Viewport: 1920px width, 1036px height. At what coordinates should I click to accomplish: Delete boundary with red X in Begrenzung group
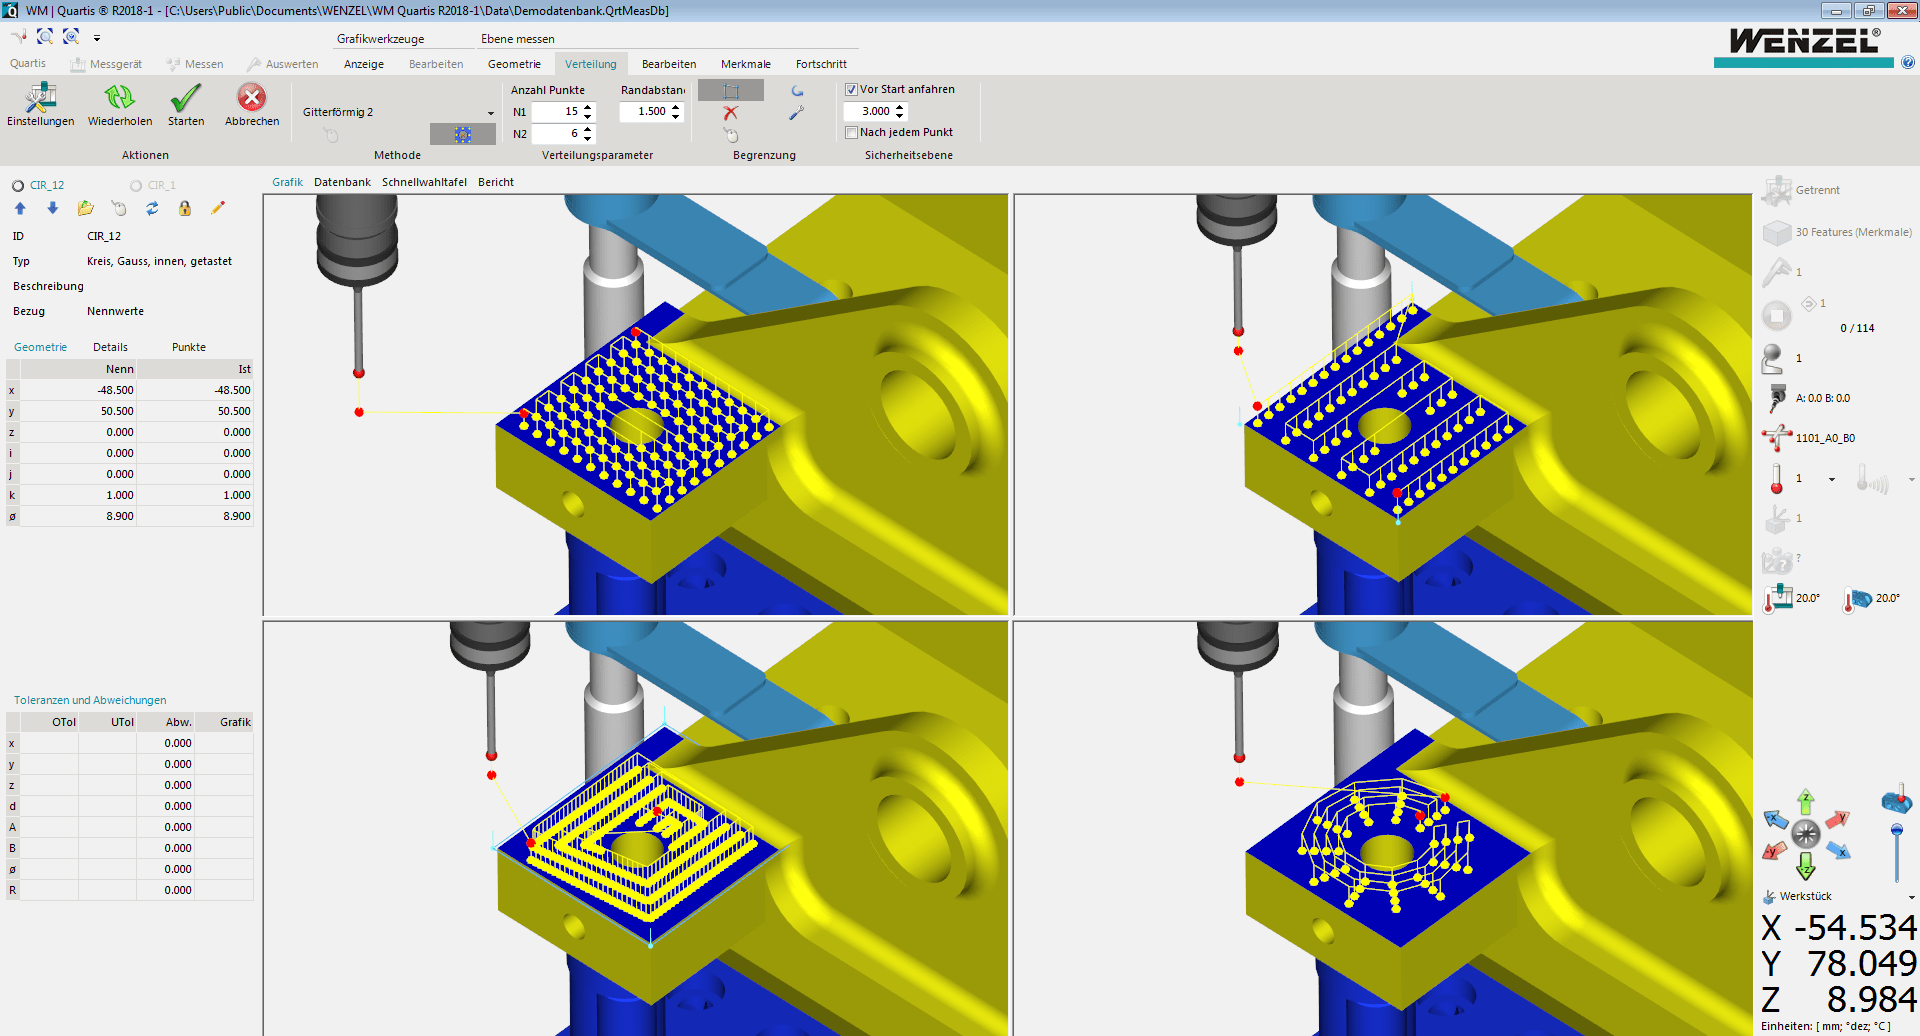(x=730, y=113)
